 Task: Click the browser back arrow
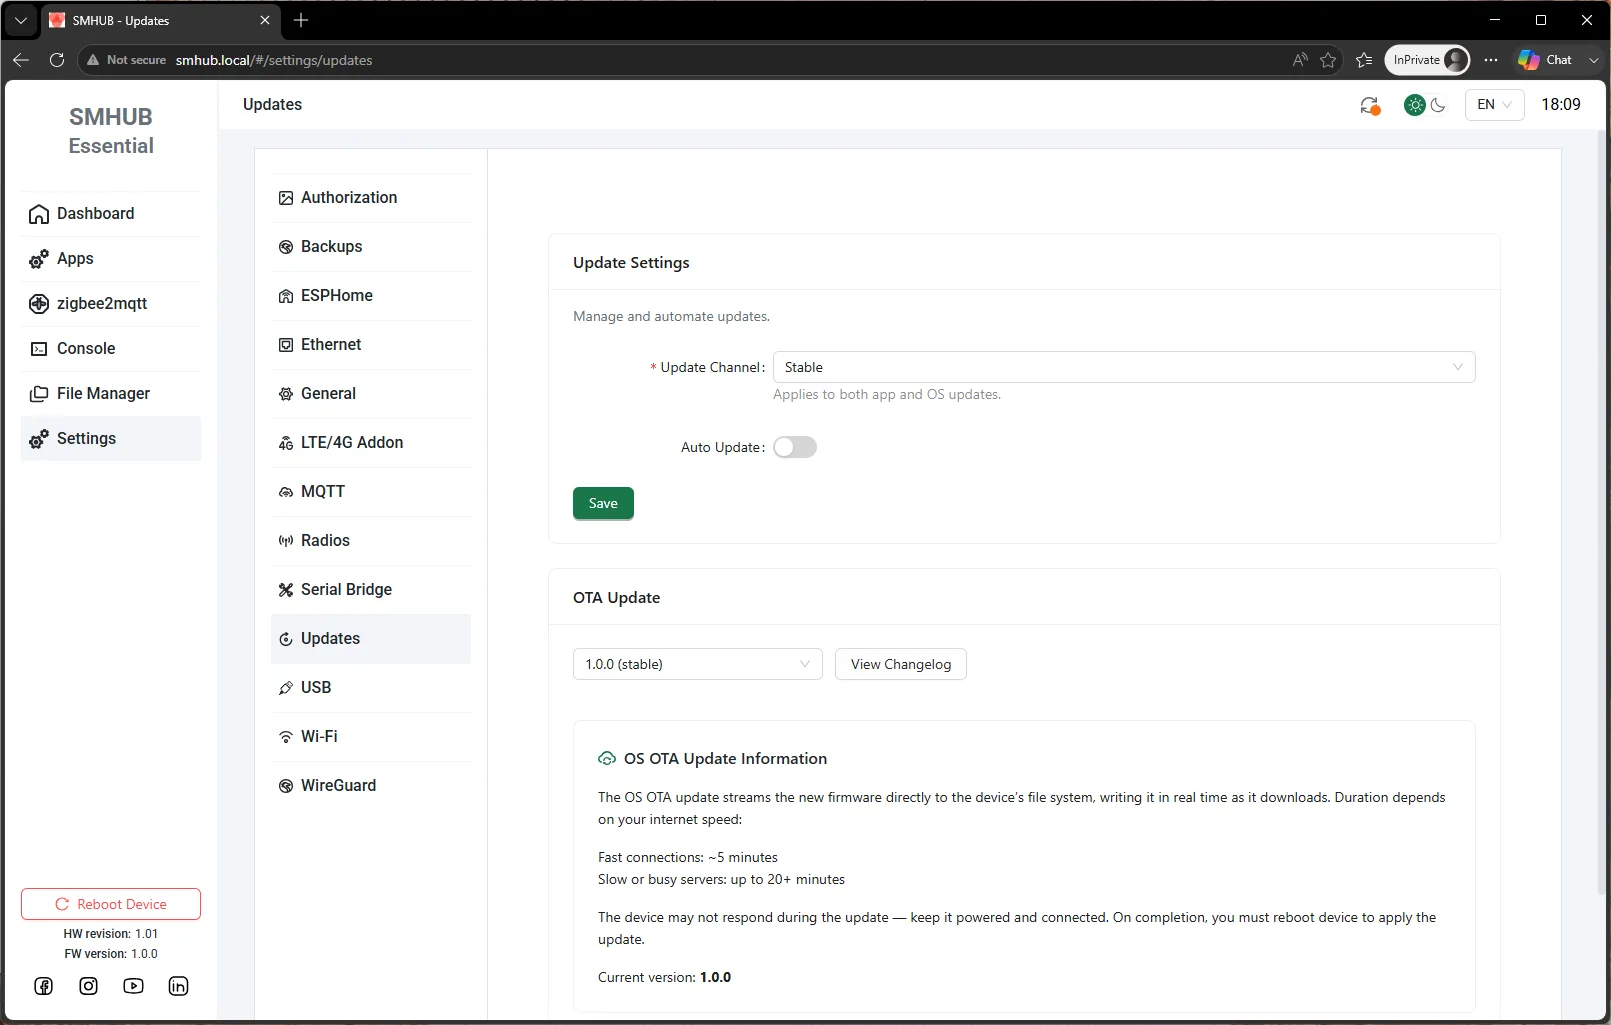pos(21,60)
